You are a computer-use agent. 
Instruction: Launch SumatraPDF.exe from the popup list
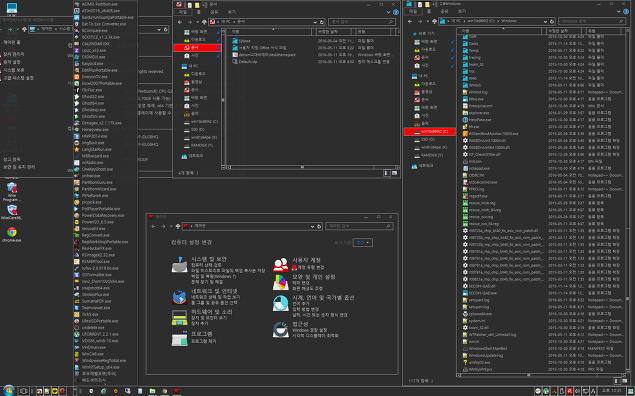tap(96, 301)
